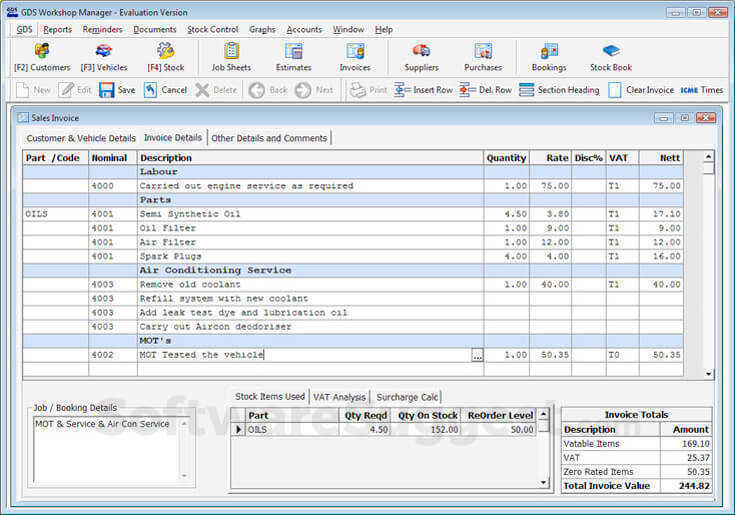
Task: Open the Stock Control menu
Action: point(213,30)
